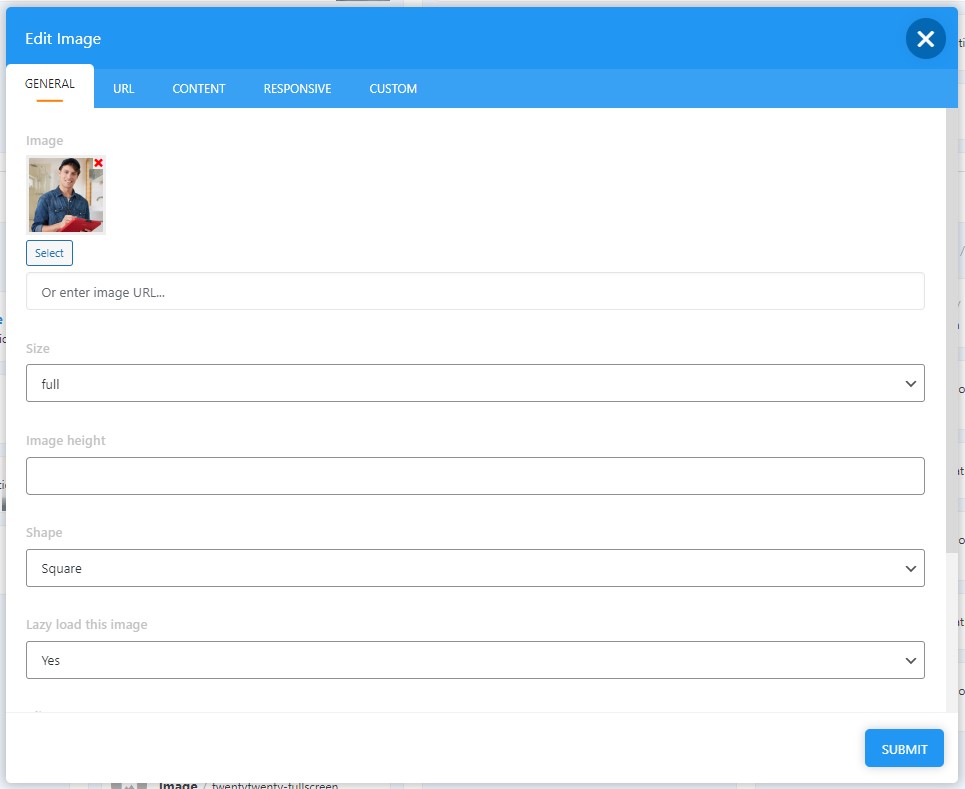Click the 'Lazy load this image' label
The image size is (965, 789).
click(87, 625)
